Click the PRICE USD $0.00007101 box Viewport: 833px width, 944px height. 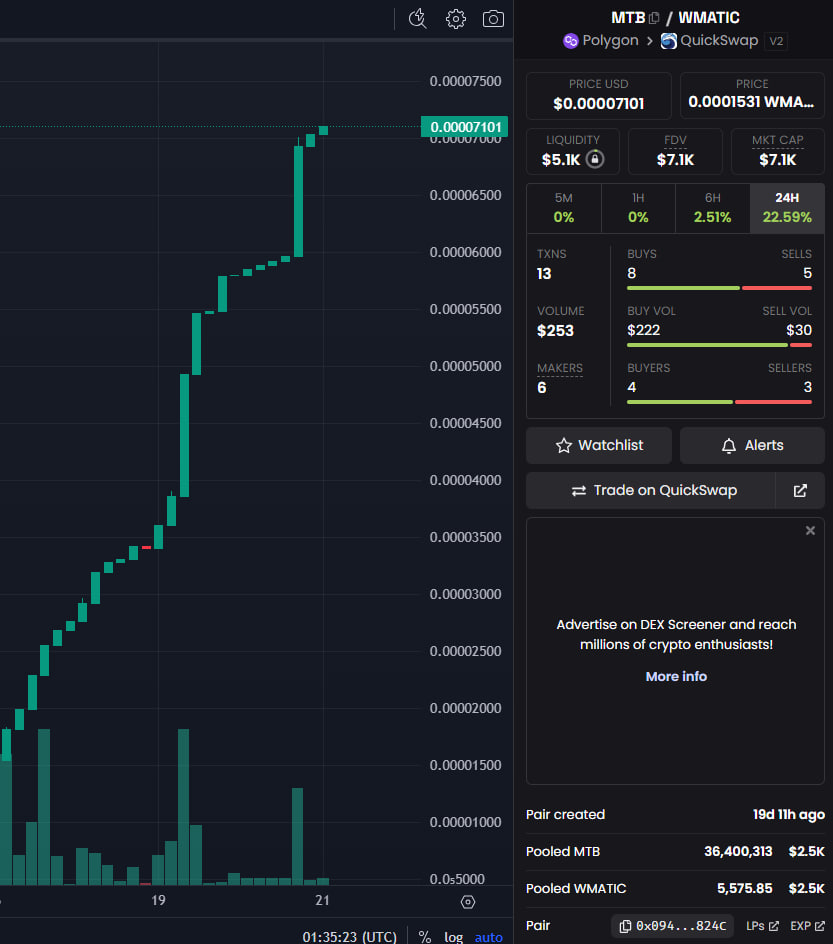(599, 96)
